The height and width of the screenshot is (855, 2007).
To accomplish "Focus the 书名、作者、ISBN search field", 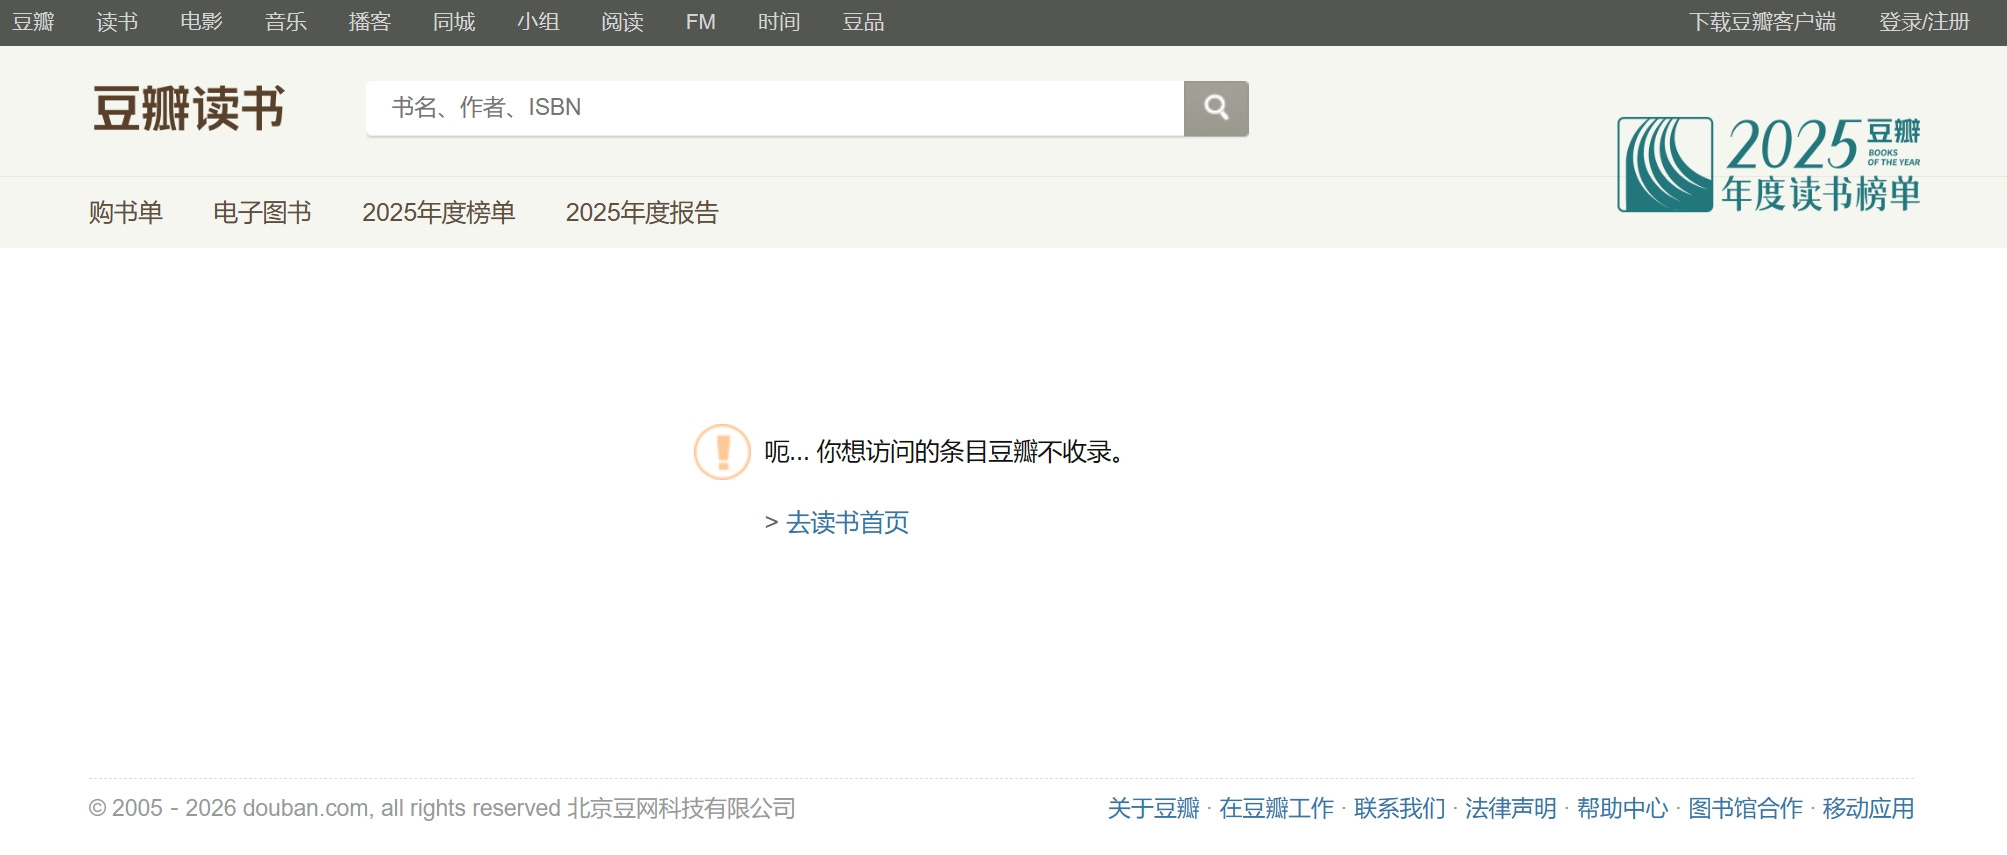I will [x=775, y=108].
